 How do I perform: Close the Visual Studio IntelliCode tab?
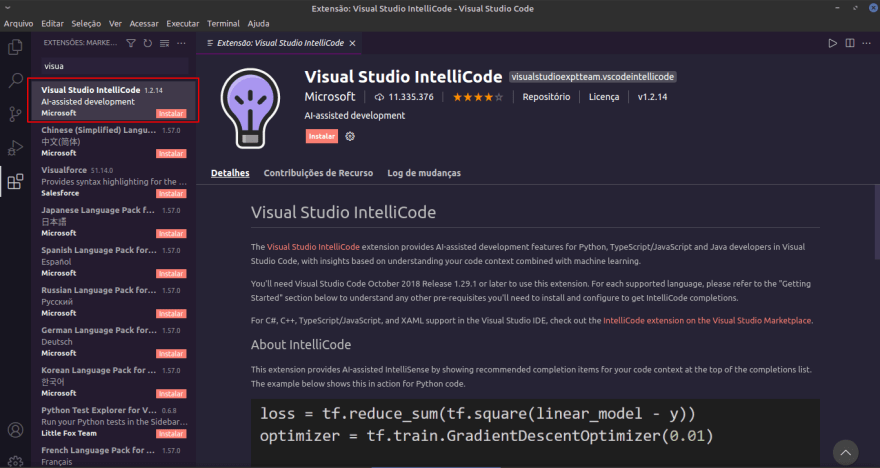tap(352, 43)
